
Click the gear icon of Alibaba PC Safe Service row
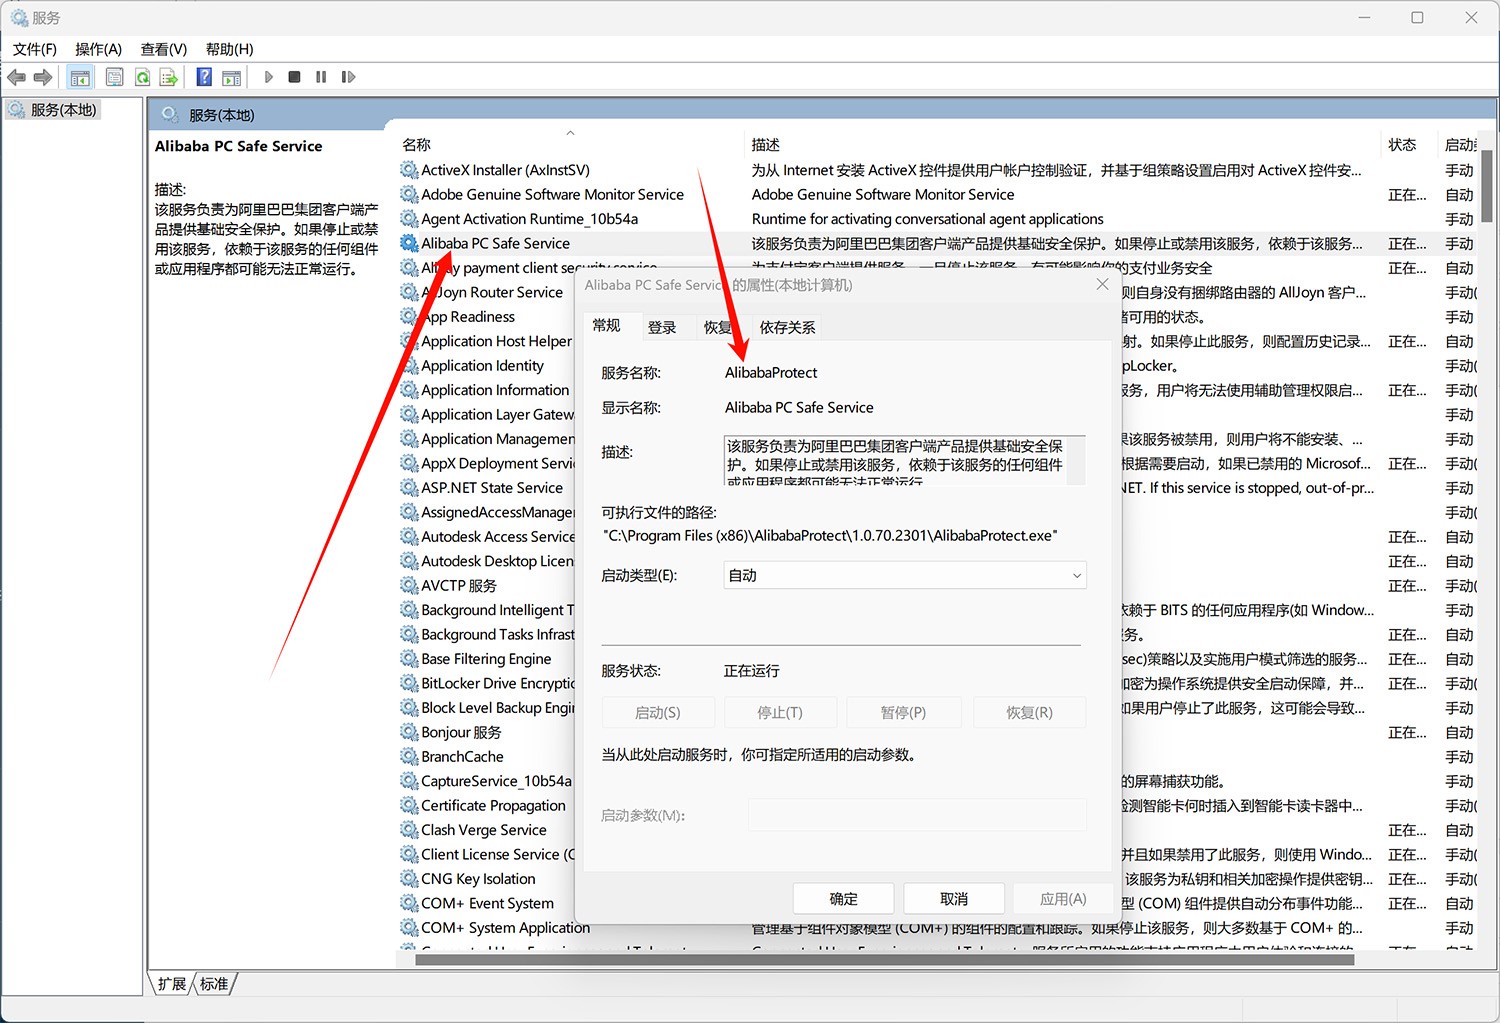409,243
